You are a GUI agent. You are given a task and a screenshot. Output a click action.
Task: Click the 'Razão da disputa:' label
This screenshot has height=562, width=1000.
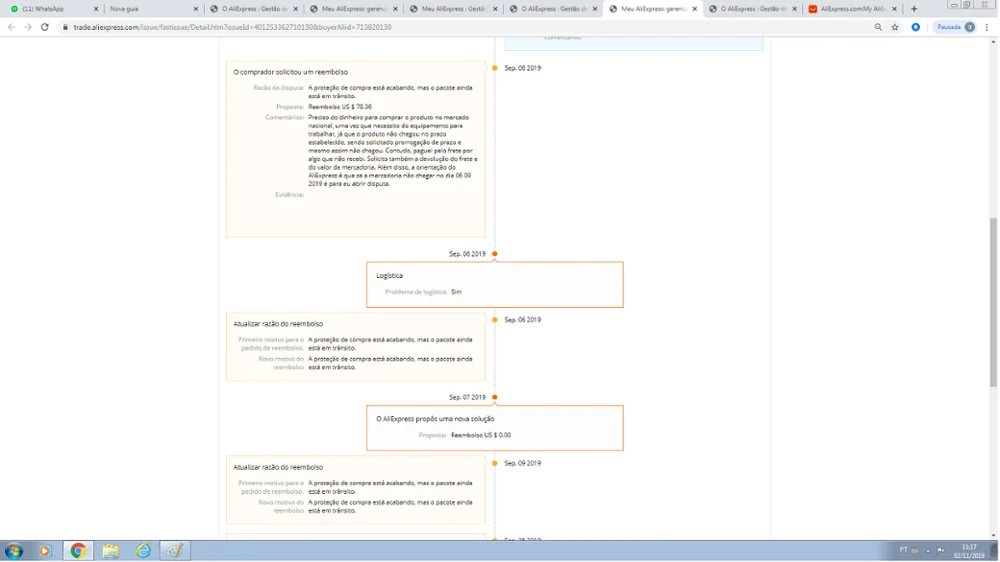point(279,88)
